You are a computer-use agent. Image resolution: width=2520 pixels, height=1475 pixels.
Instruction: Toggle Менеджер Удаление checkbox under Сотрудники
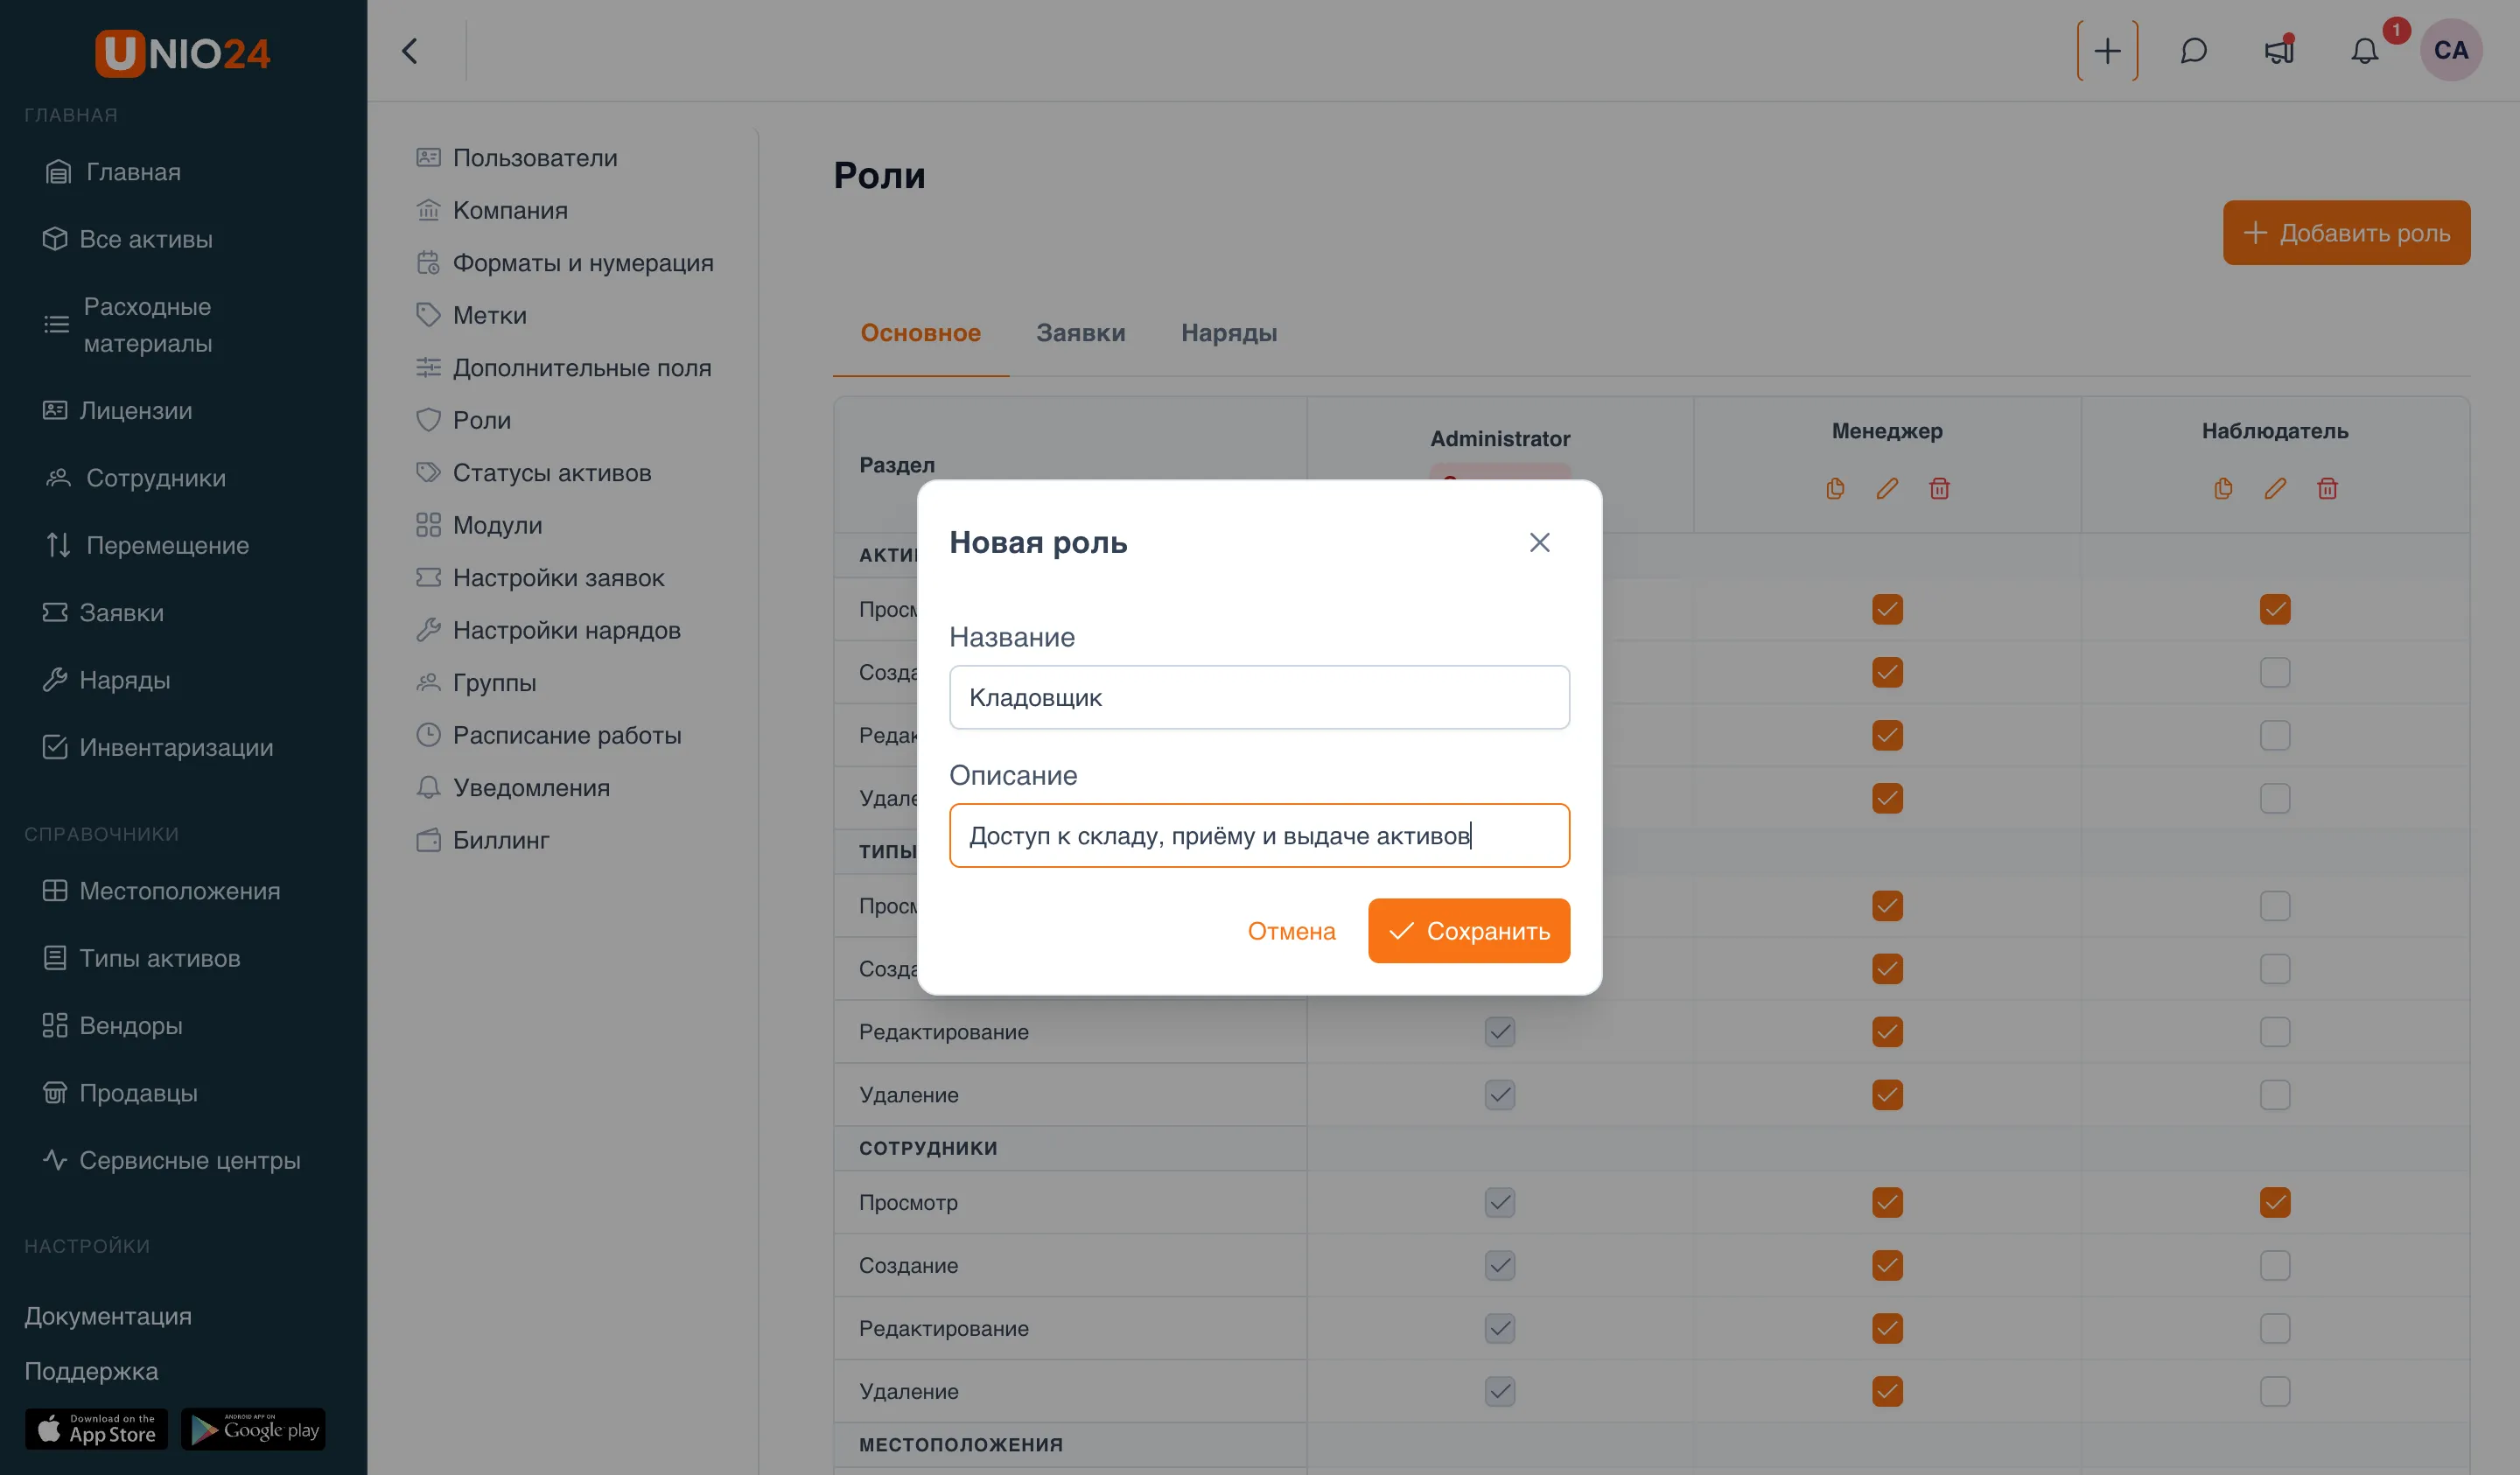click(x=1887, y=1391)
